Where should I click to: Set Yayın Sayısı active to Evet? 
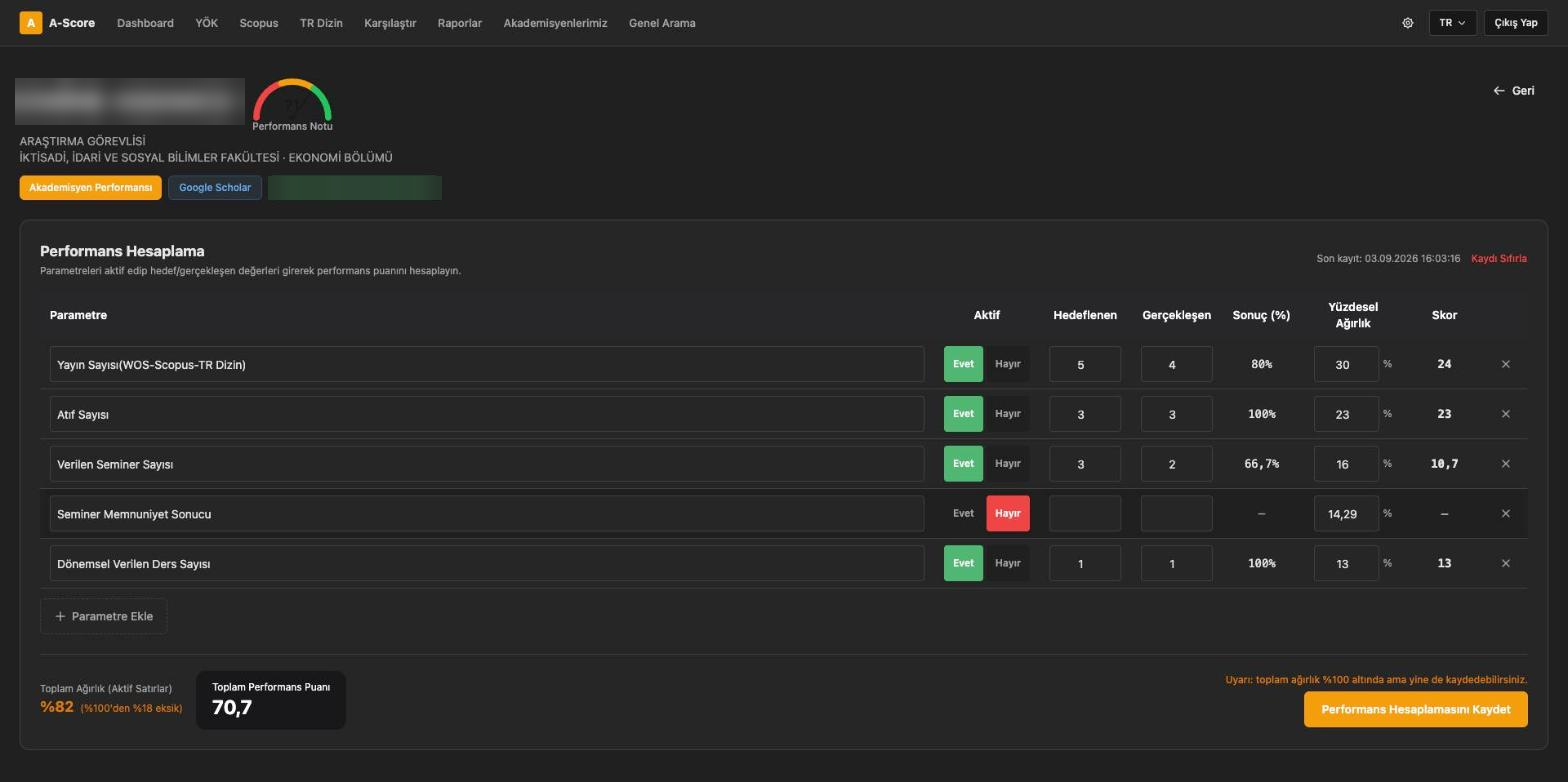[963, 364]
